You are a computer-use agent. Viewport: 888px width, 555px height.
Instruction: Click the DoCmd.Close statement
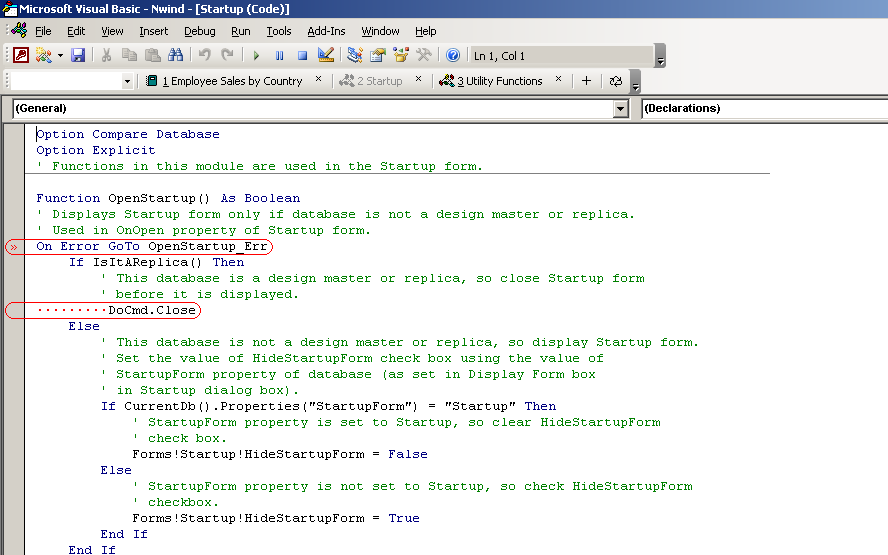pyautogui.click(x=152, y=310)
